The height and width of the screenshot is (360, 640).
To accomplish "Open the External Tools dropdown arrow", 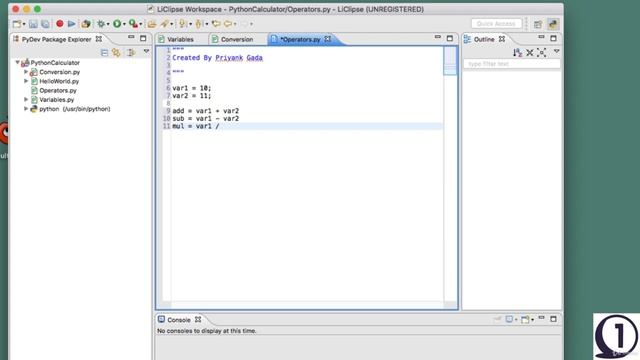I will (141, 24).
